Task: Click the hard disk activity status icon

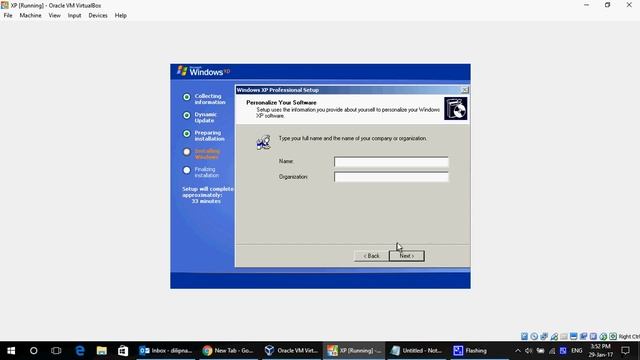Action: pos(524,336)
